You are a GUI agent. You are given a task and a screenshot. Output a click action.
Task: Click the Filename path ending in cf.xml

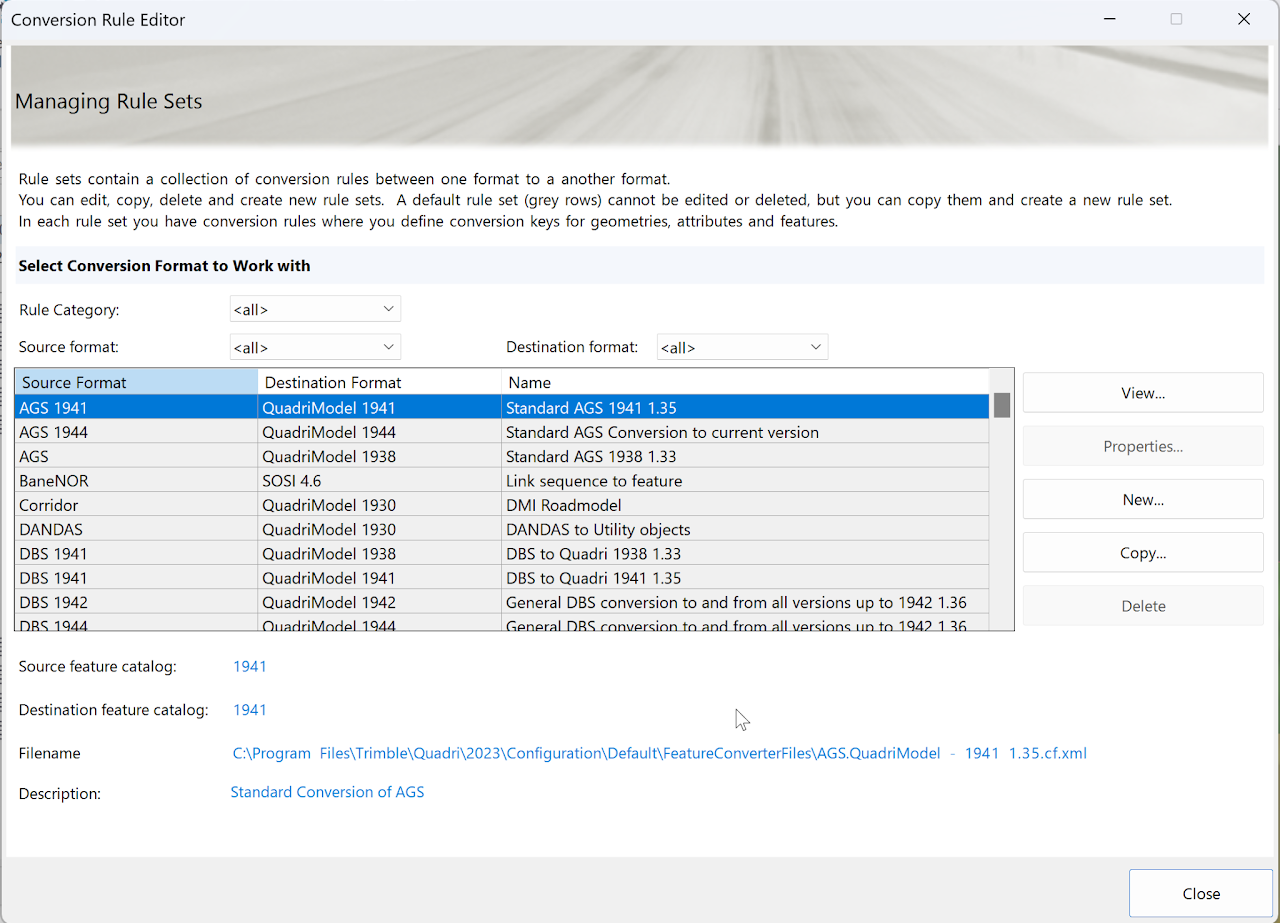[659, 753]
